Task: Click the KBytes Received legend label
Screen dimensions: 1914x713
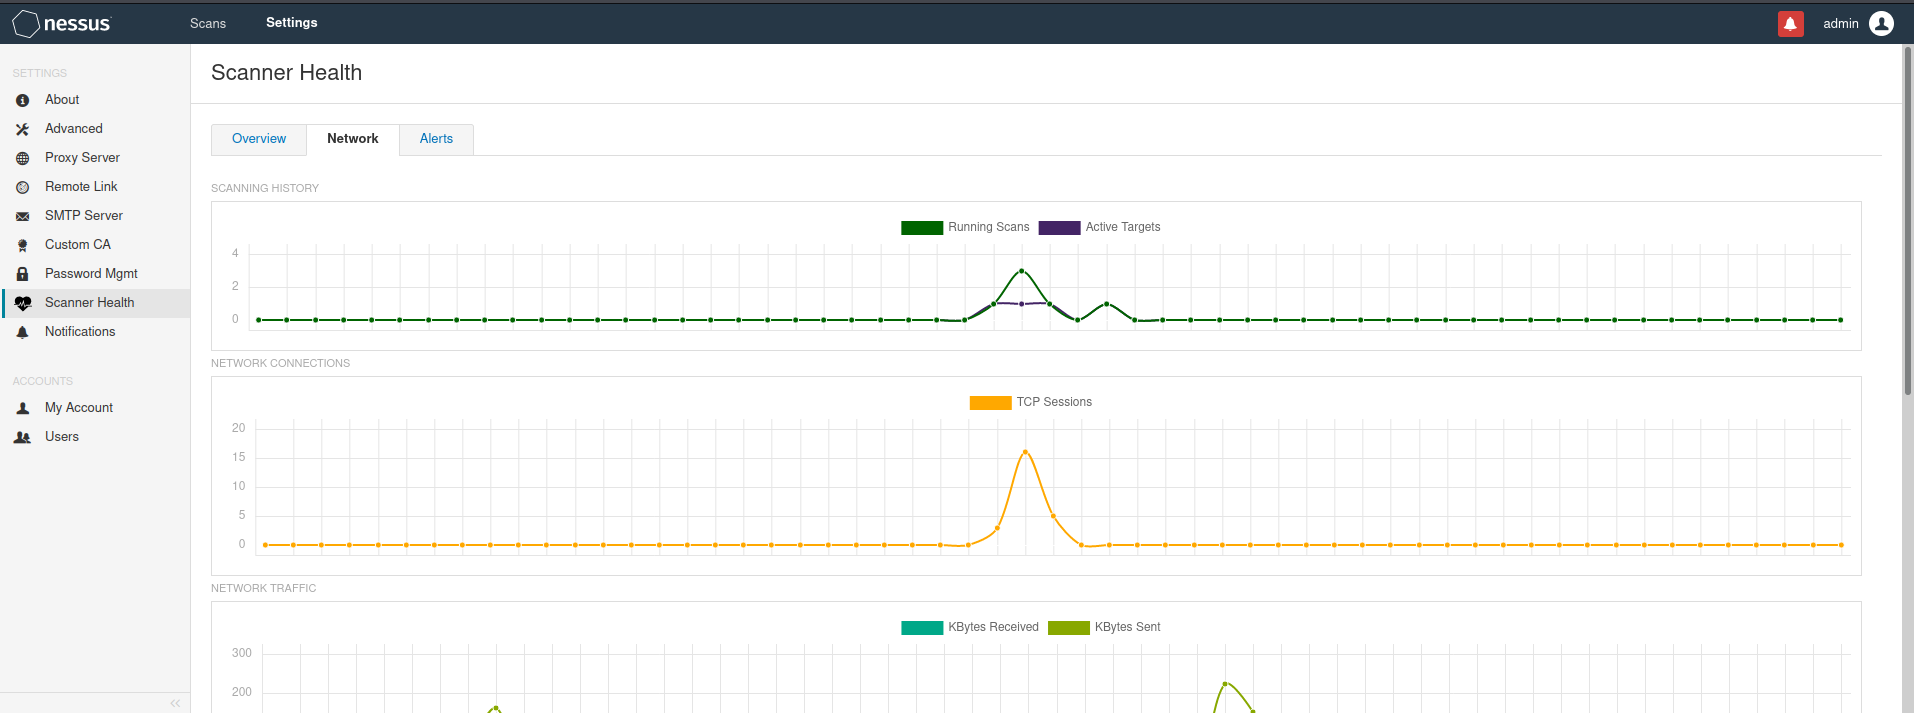Action: pos(993,627)
